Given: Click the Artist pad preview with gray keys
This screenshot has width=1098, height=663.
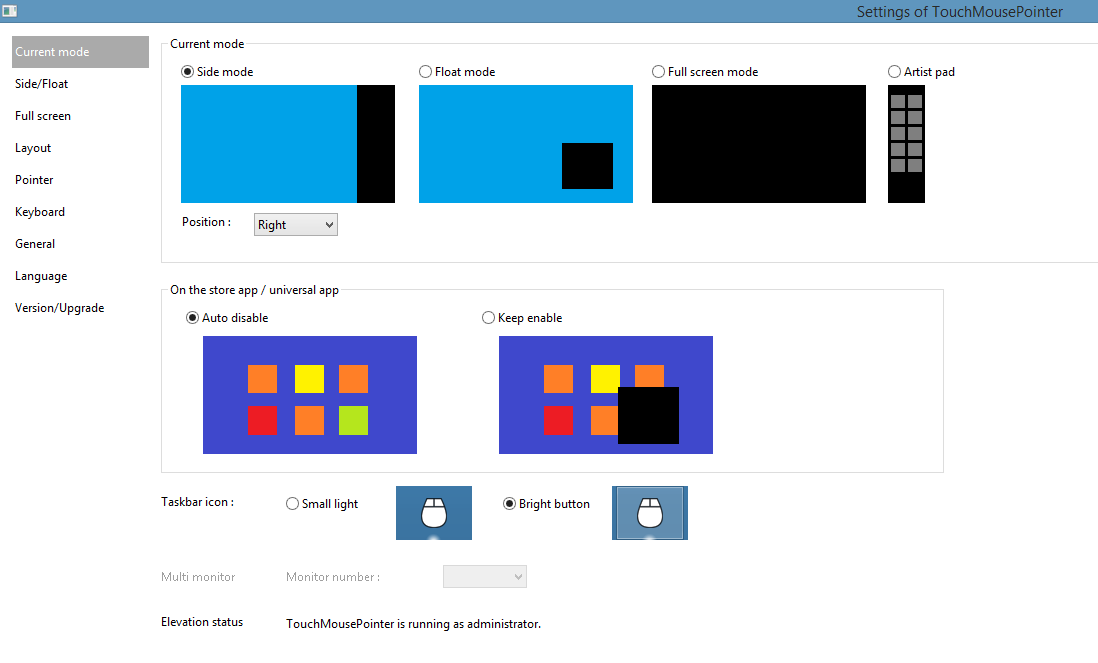Looking at the screenshot, I should coord(906,144).
